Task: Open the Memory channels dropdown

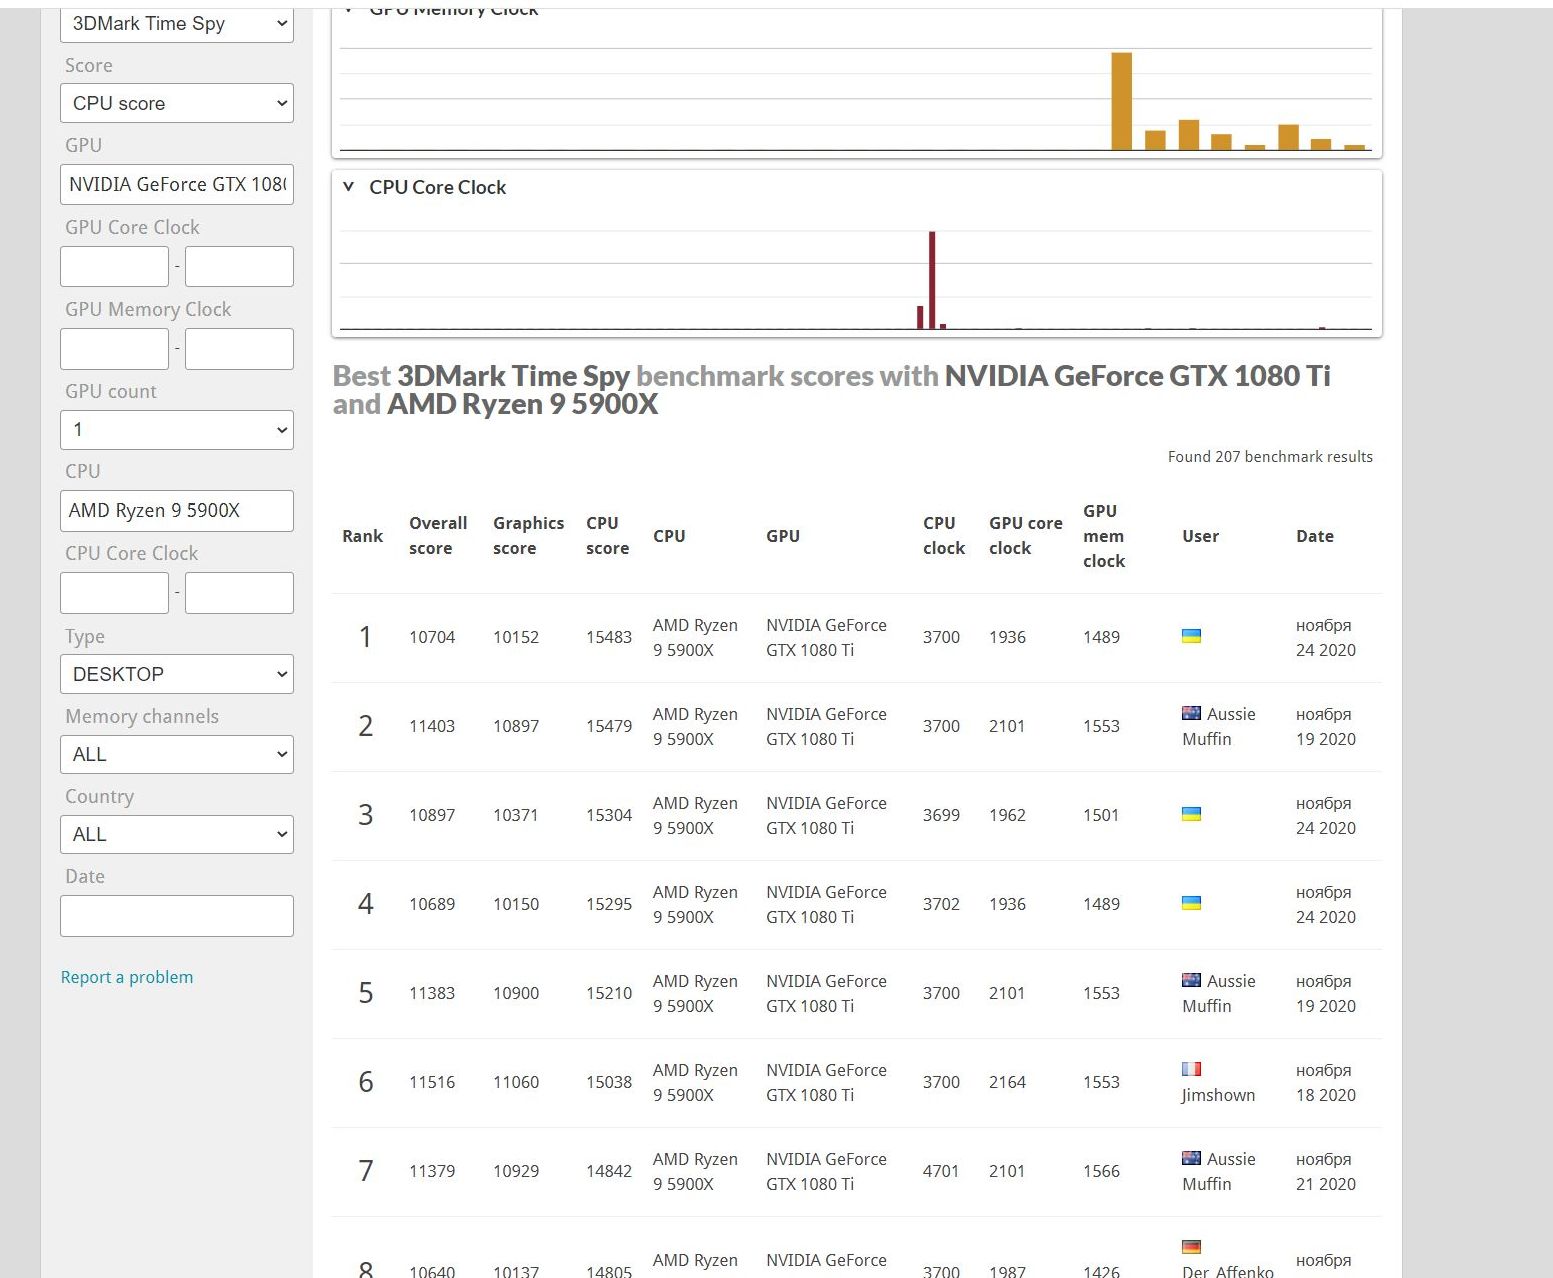Action: [177, 754]
